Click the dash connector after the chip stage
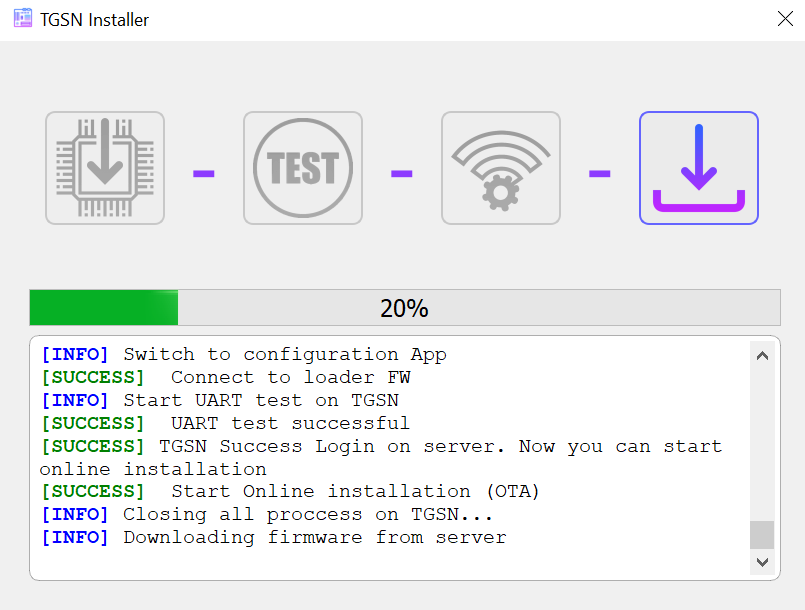Image resolution: width=805 pixels, height=610 pixels. [203, 172]
